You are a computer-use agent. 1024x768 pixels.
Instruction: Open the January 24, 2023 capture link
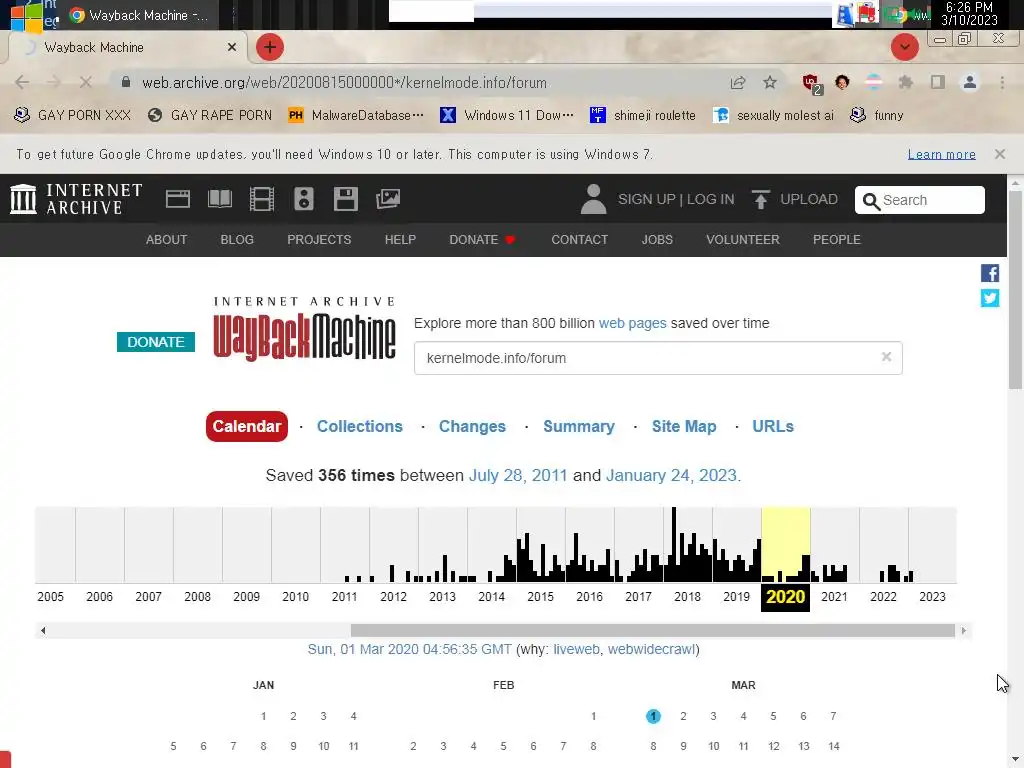671,475
